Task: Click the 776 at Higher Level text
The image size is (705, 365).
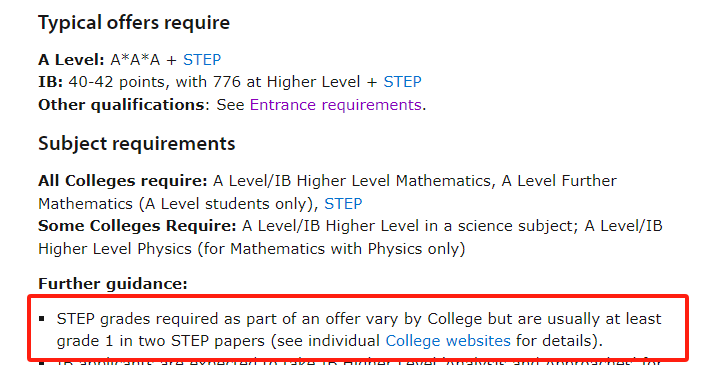Action: [287, 82]
